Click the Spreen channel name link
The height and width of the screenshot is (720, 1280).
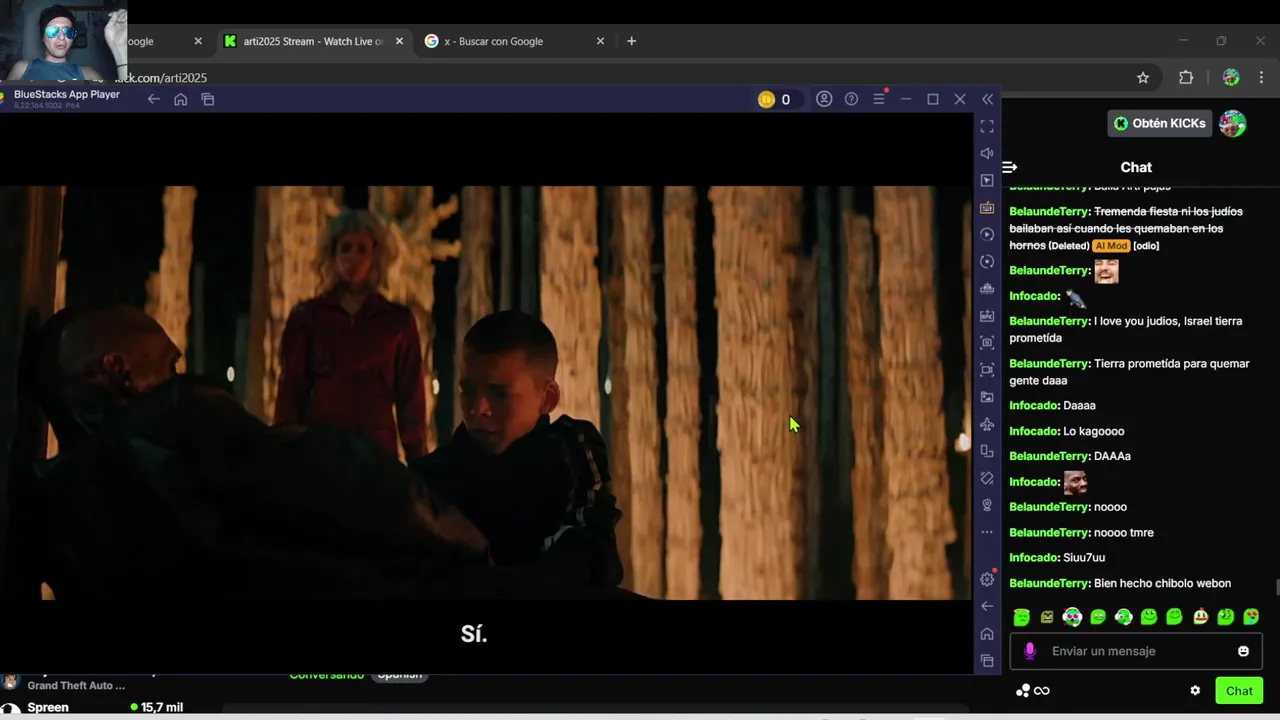48,707
